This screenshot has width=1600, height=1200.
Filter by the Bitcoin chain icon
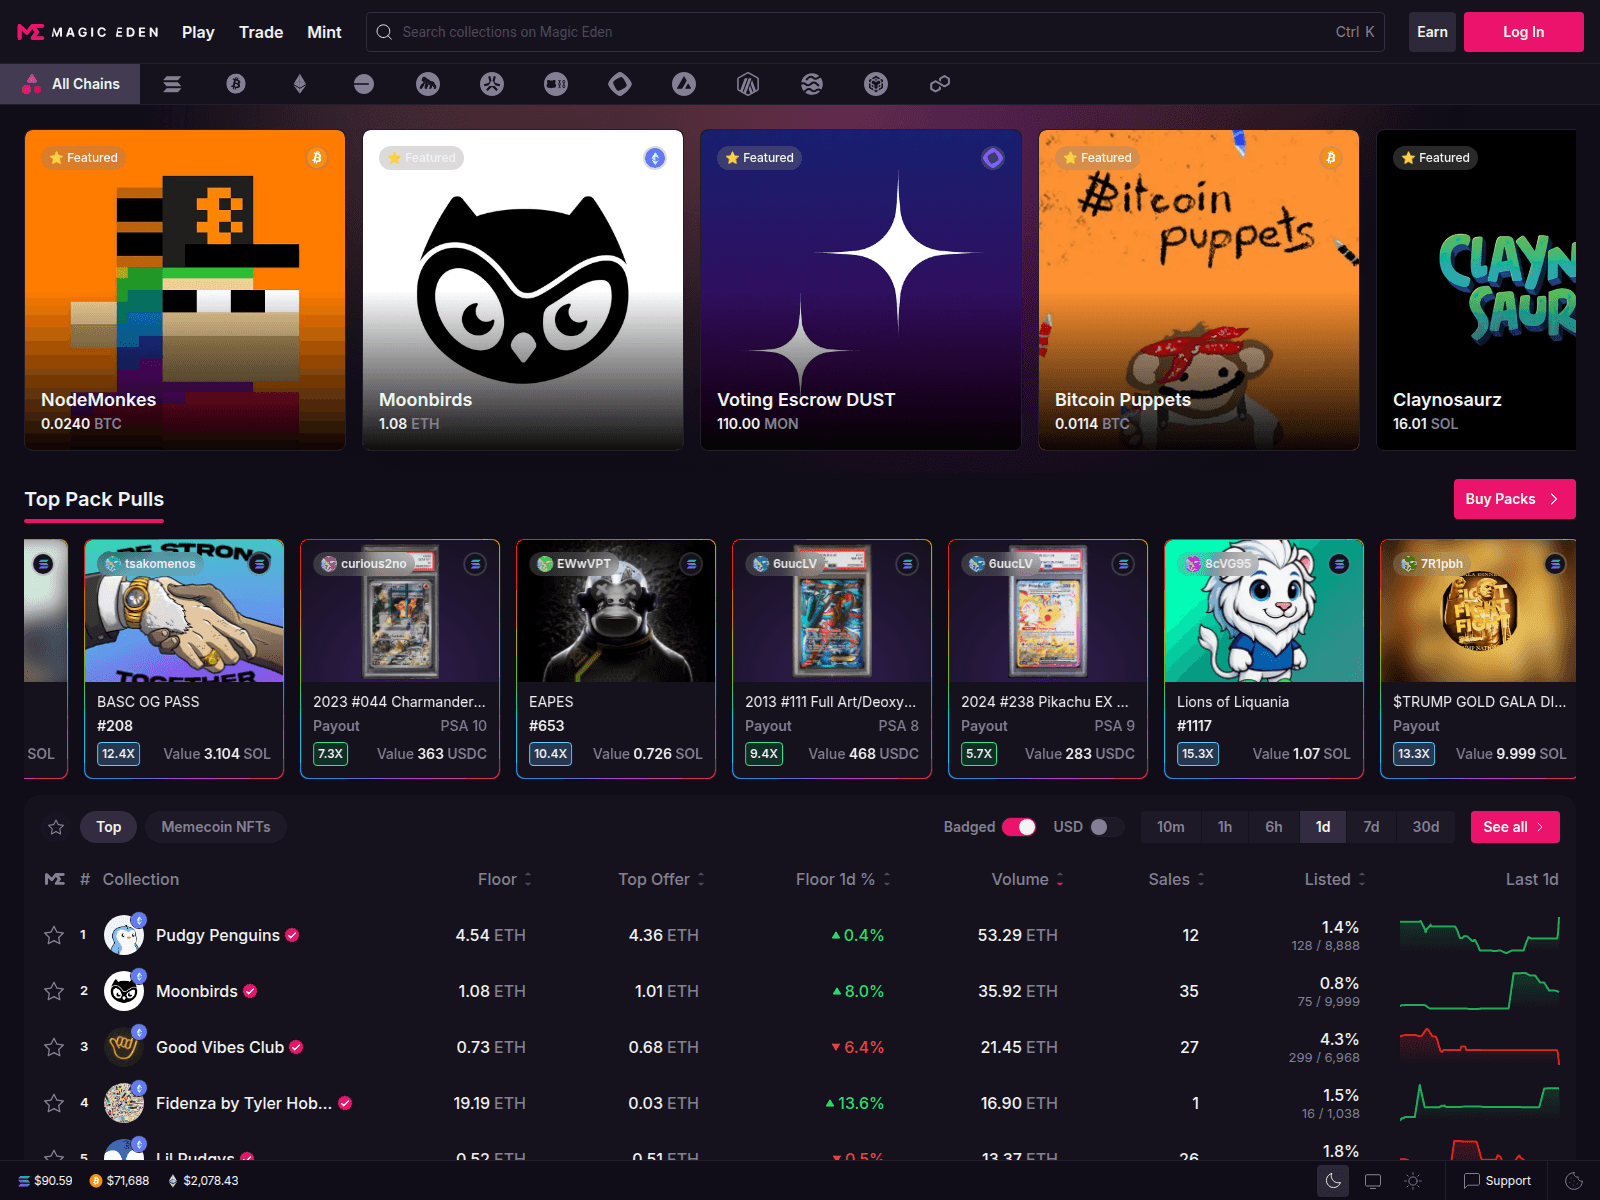click(x=236, y=84)
